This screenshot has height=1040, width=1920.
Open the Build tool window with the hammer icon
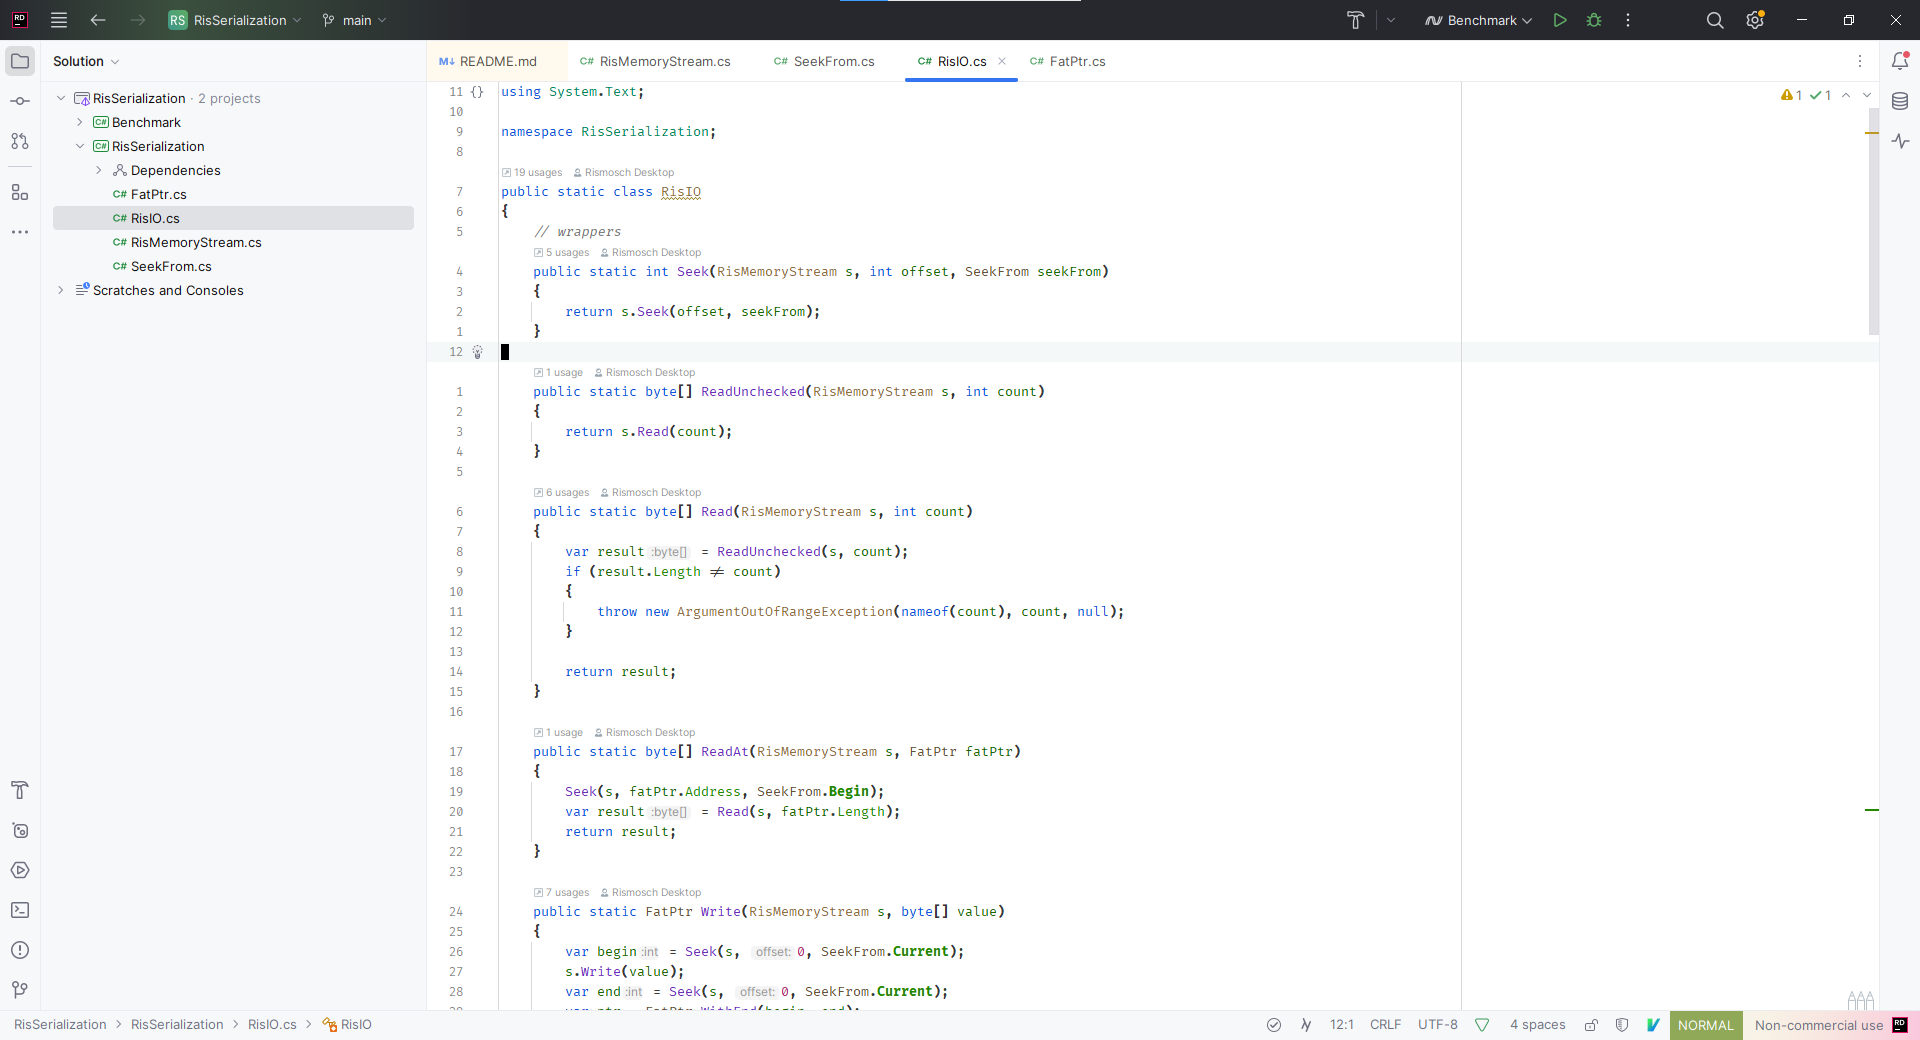point(19,791)
